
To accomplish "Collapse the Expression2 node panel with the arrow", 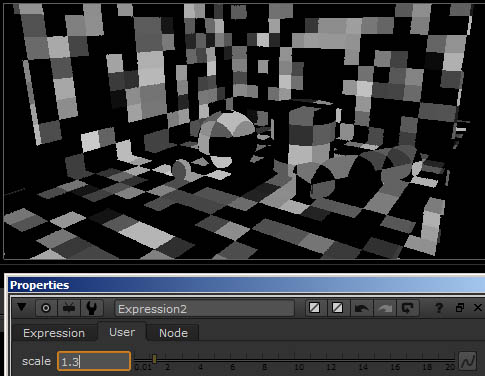I will click(22, 307).
